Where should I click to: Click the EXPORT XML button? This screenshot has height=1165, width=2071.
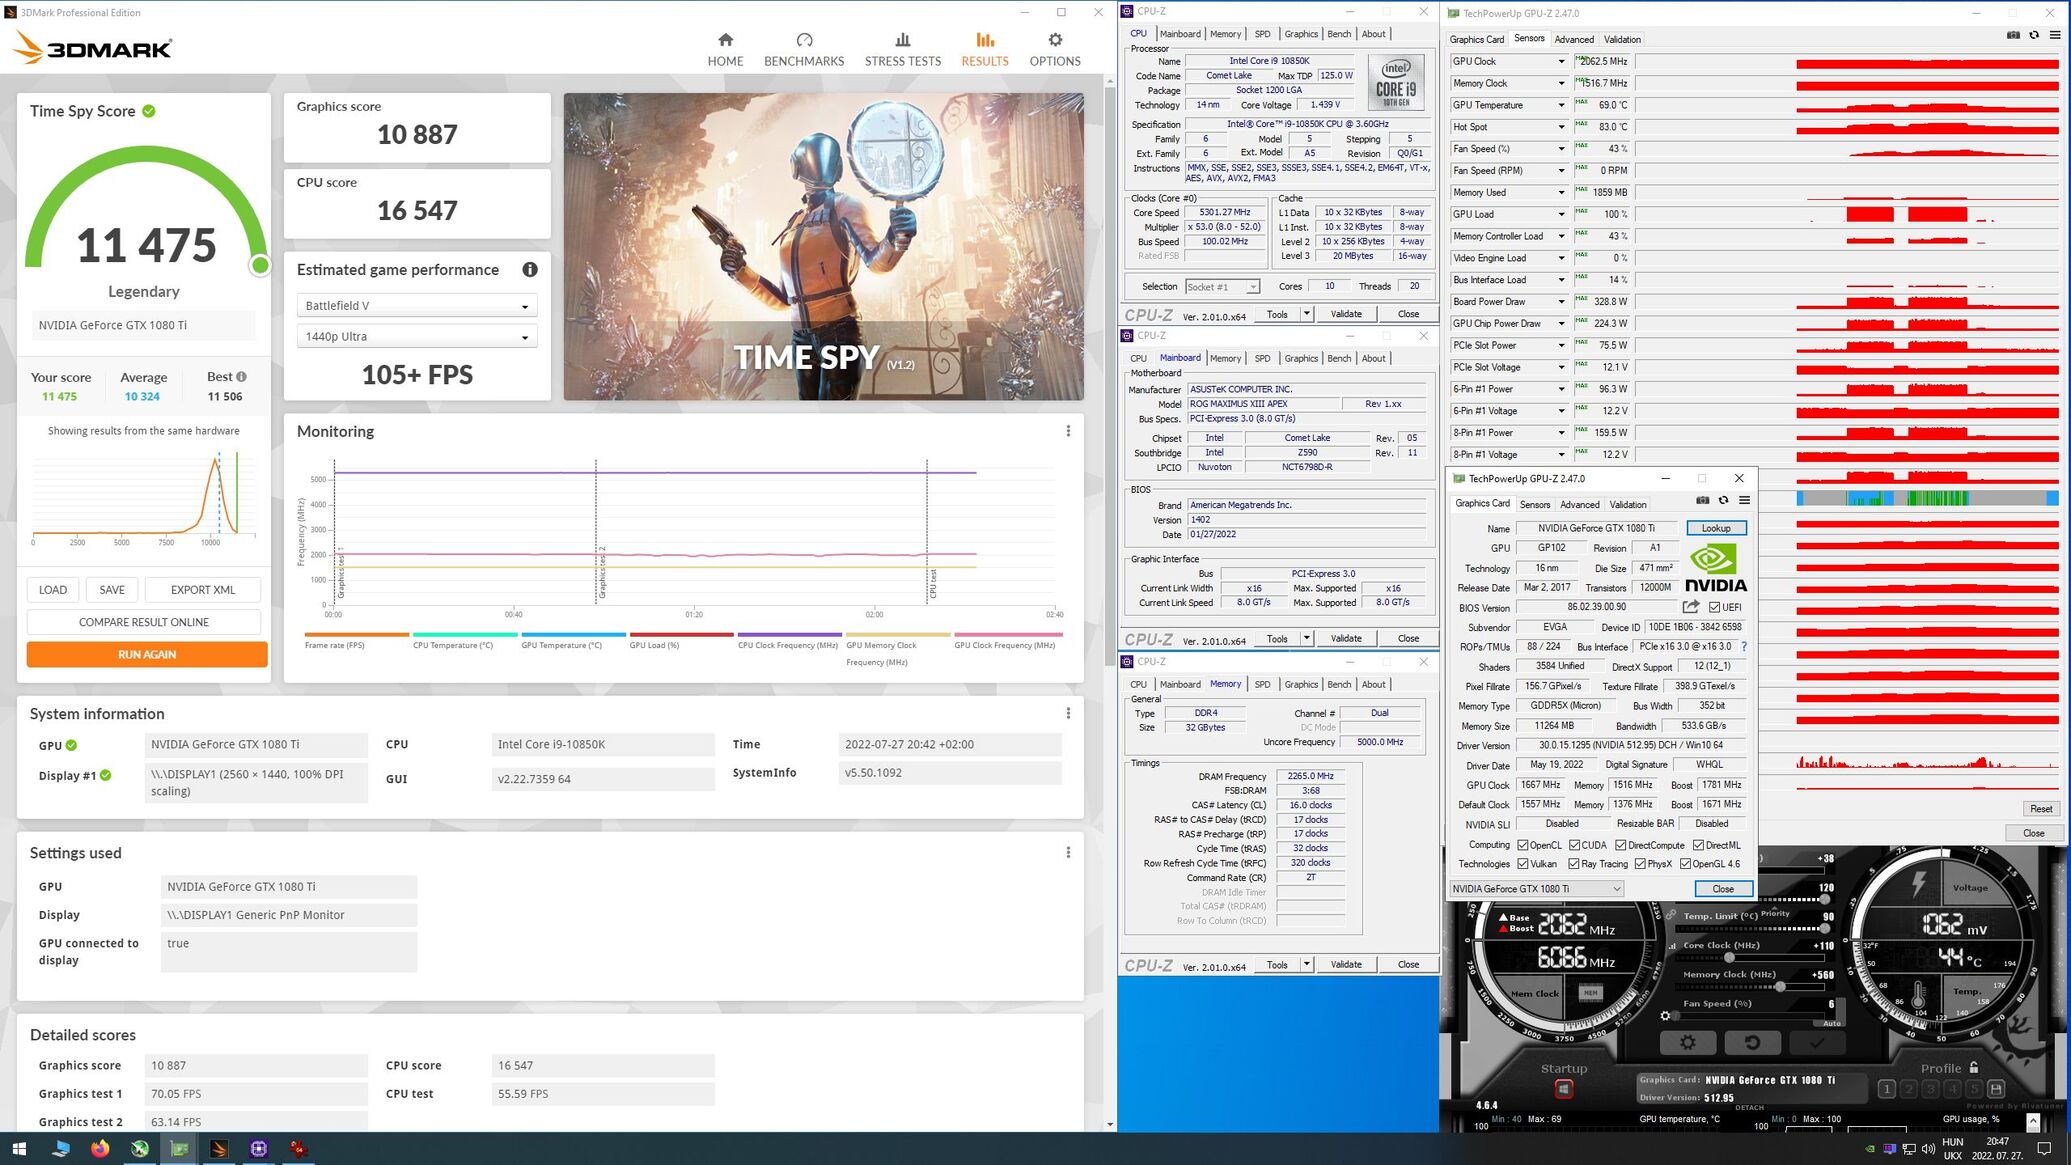click(x=203, y=590)
